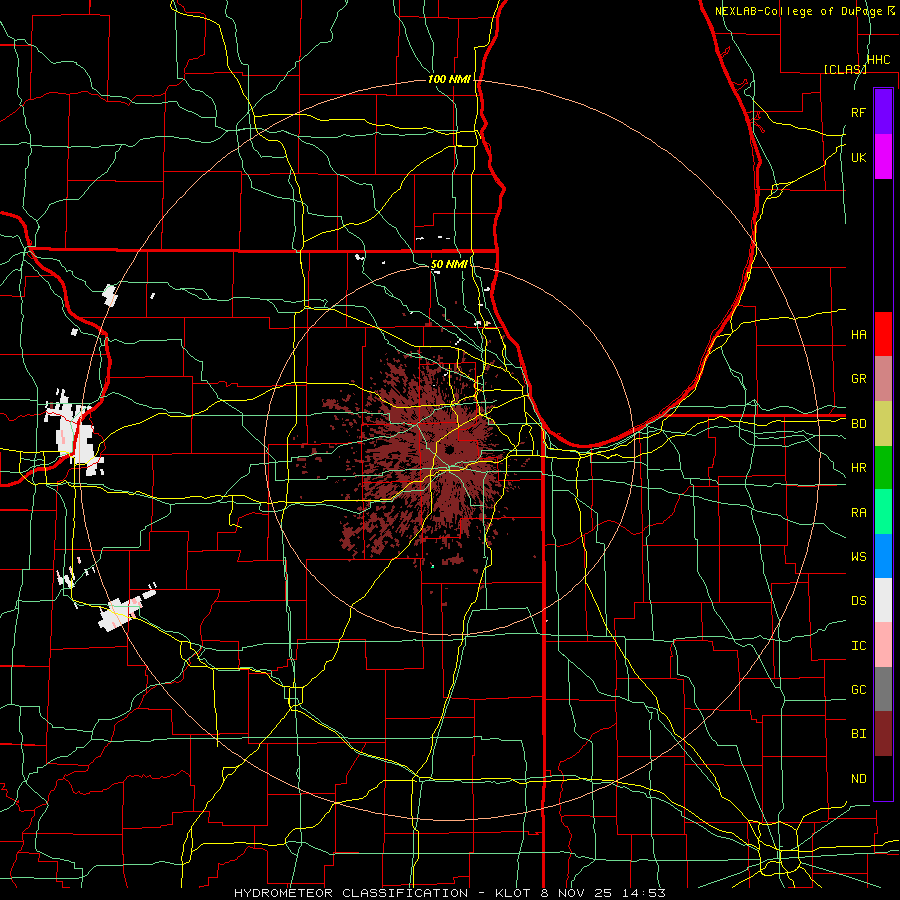Click the UK legend label
900x900 pixels.
pyautogui.click(x=858, y=157)
